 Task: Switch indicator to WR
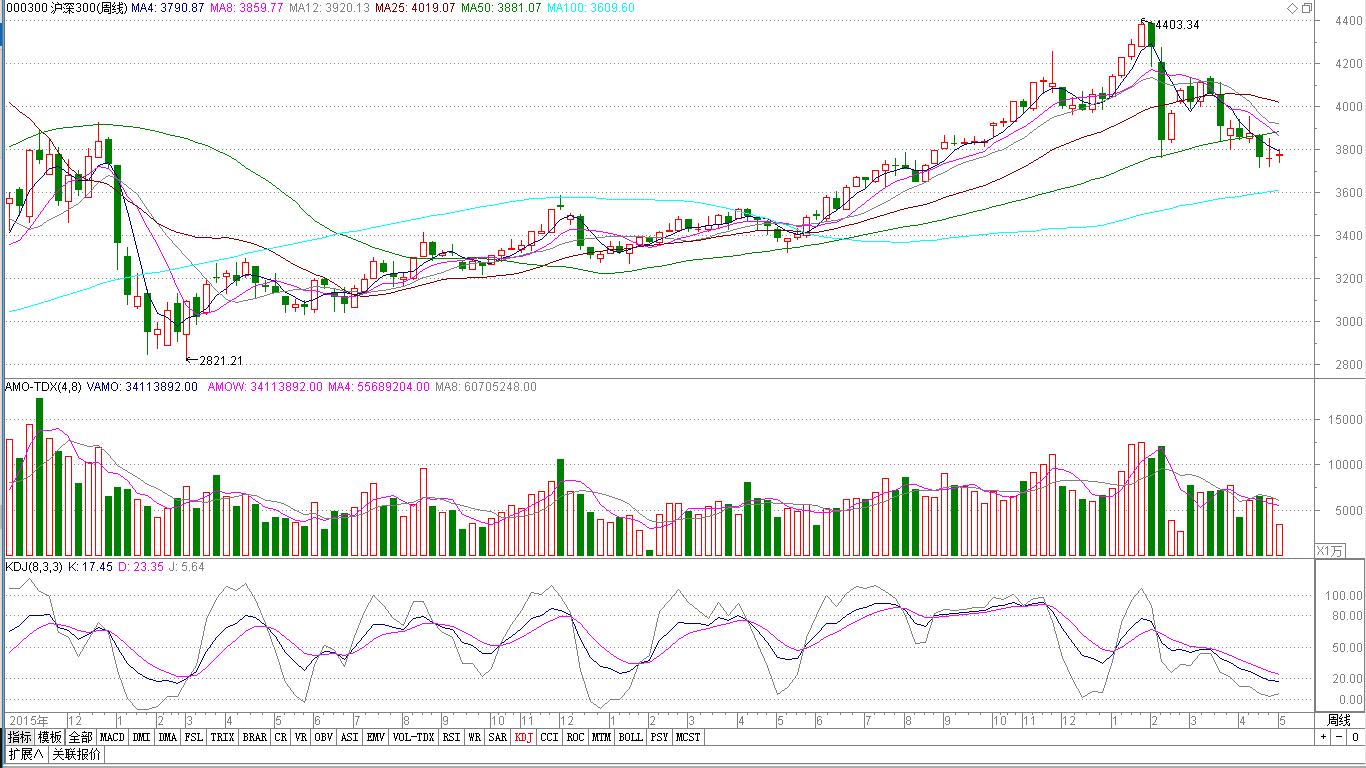pyautogui.click(x=474, y=737)
